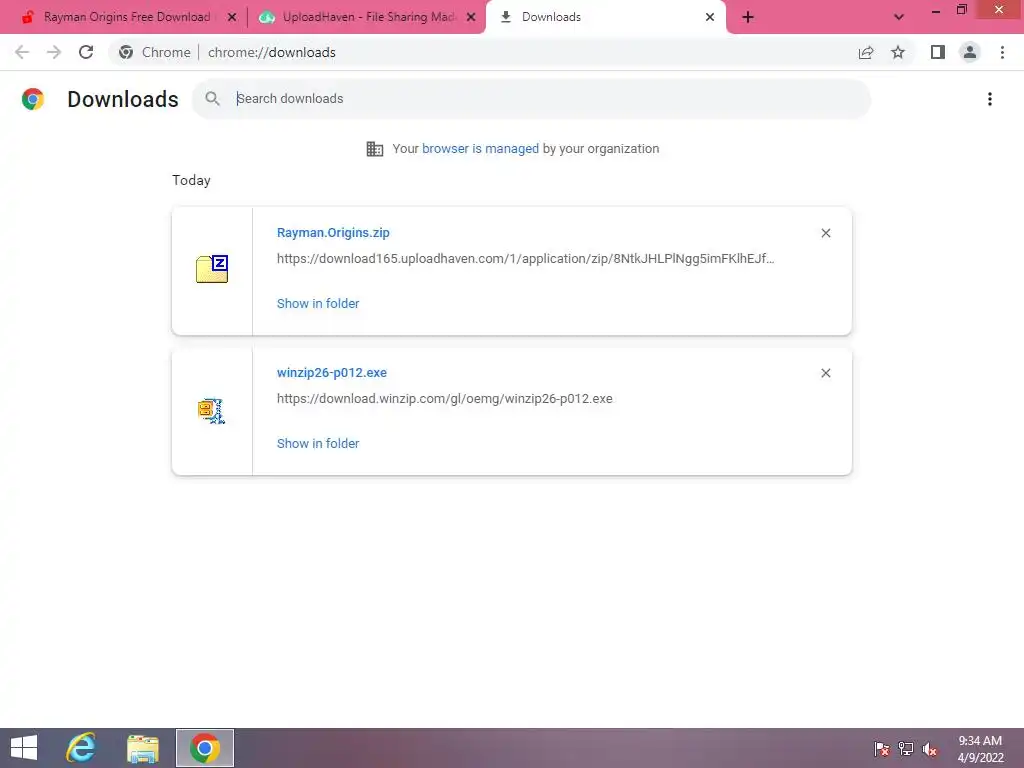The width and height of the screenshot is (1024, 768).
Task: Open the Rayman.Origins.zip file link
Action: (333, 232)
